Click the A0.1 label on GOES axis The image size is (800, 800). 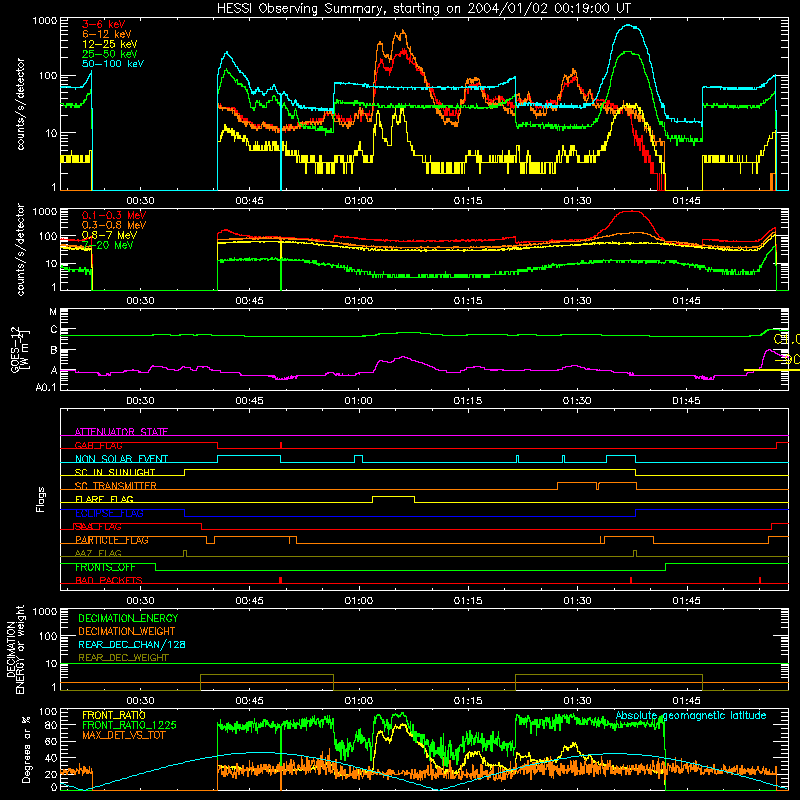(45, 388)
